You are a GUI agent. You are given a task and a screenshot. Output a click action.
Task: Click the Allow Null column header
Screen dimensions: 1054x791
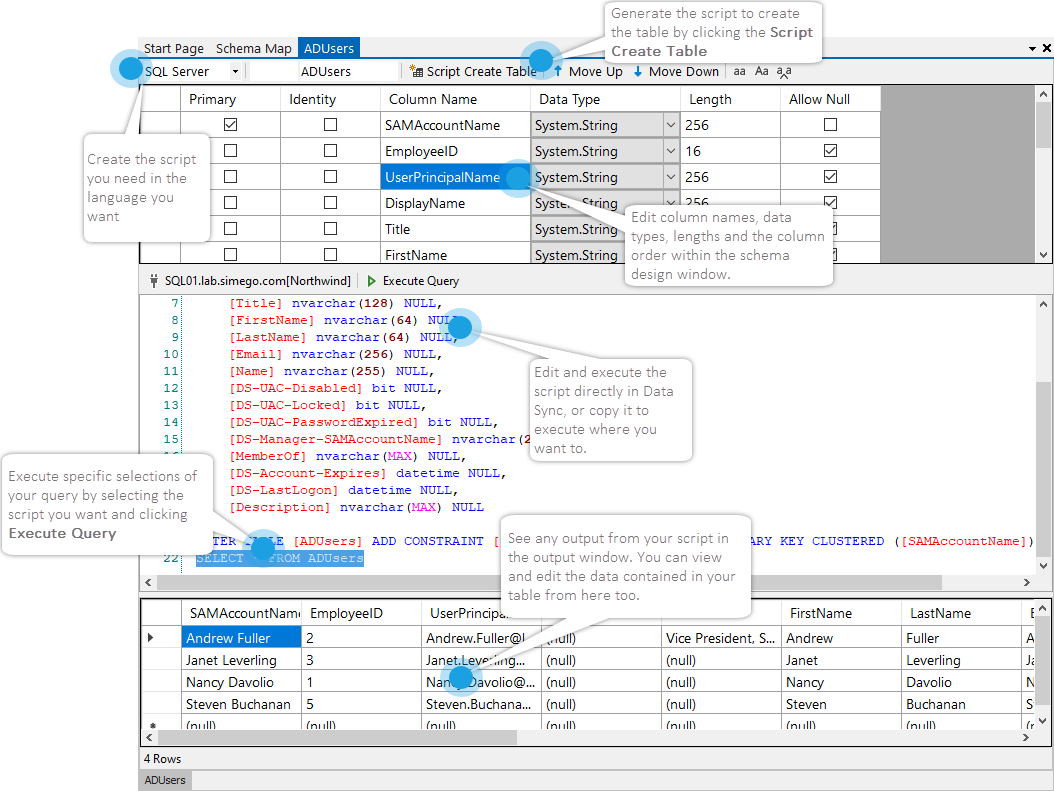pyautogui.click(x=830, y=99)
